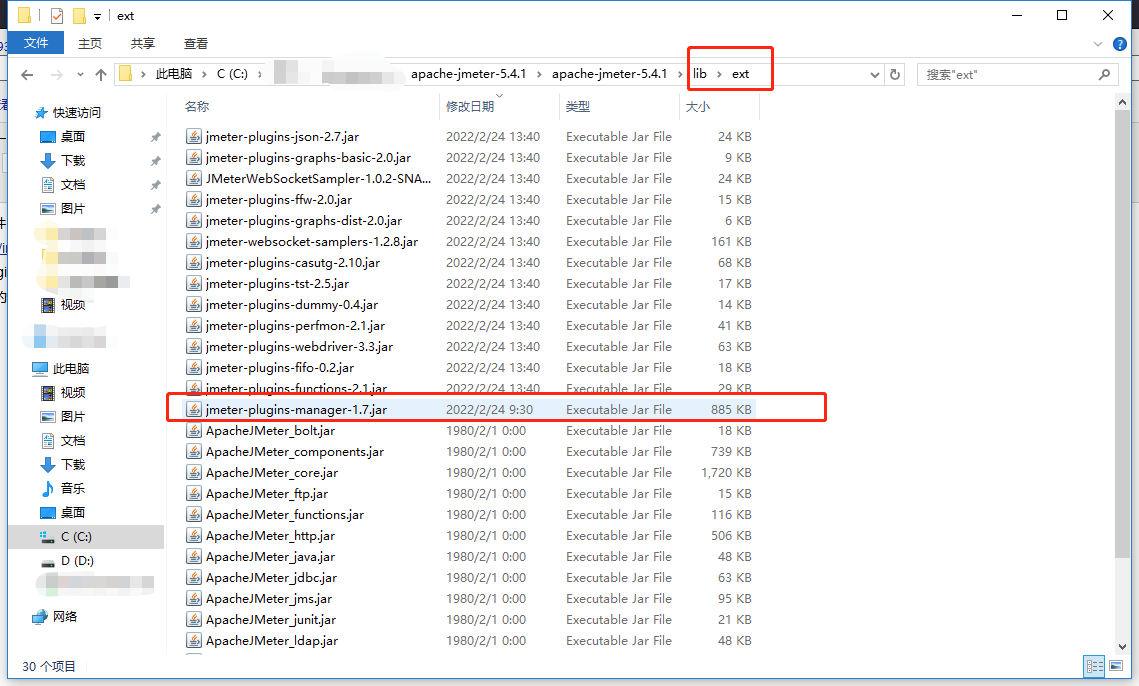Select file ApacheJMeter_ldap.jar
The height and width of the screenshot is (686, 1139).
[x=272, y=641]
